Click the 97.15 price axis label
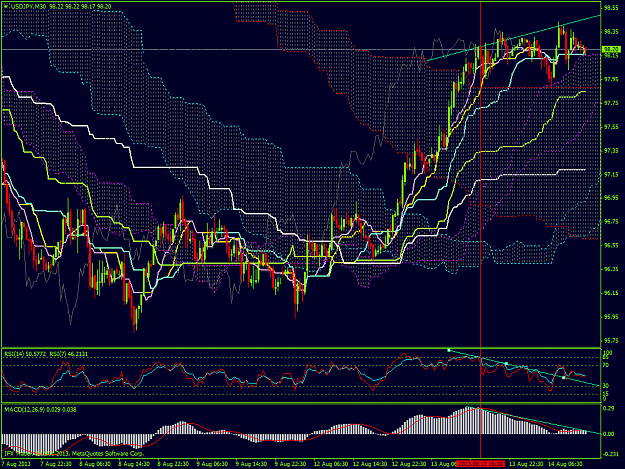This screenshot has height=469, width=625. pyautogui.click(x=611, y=174)
